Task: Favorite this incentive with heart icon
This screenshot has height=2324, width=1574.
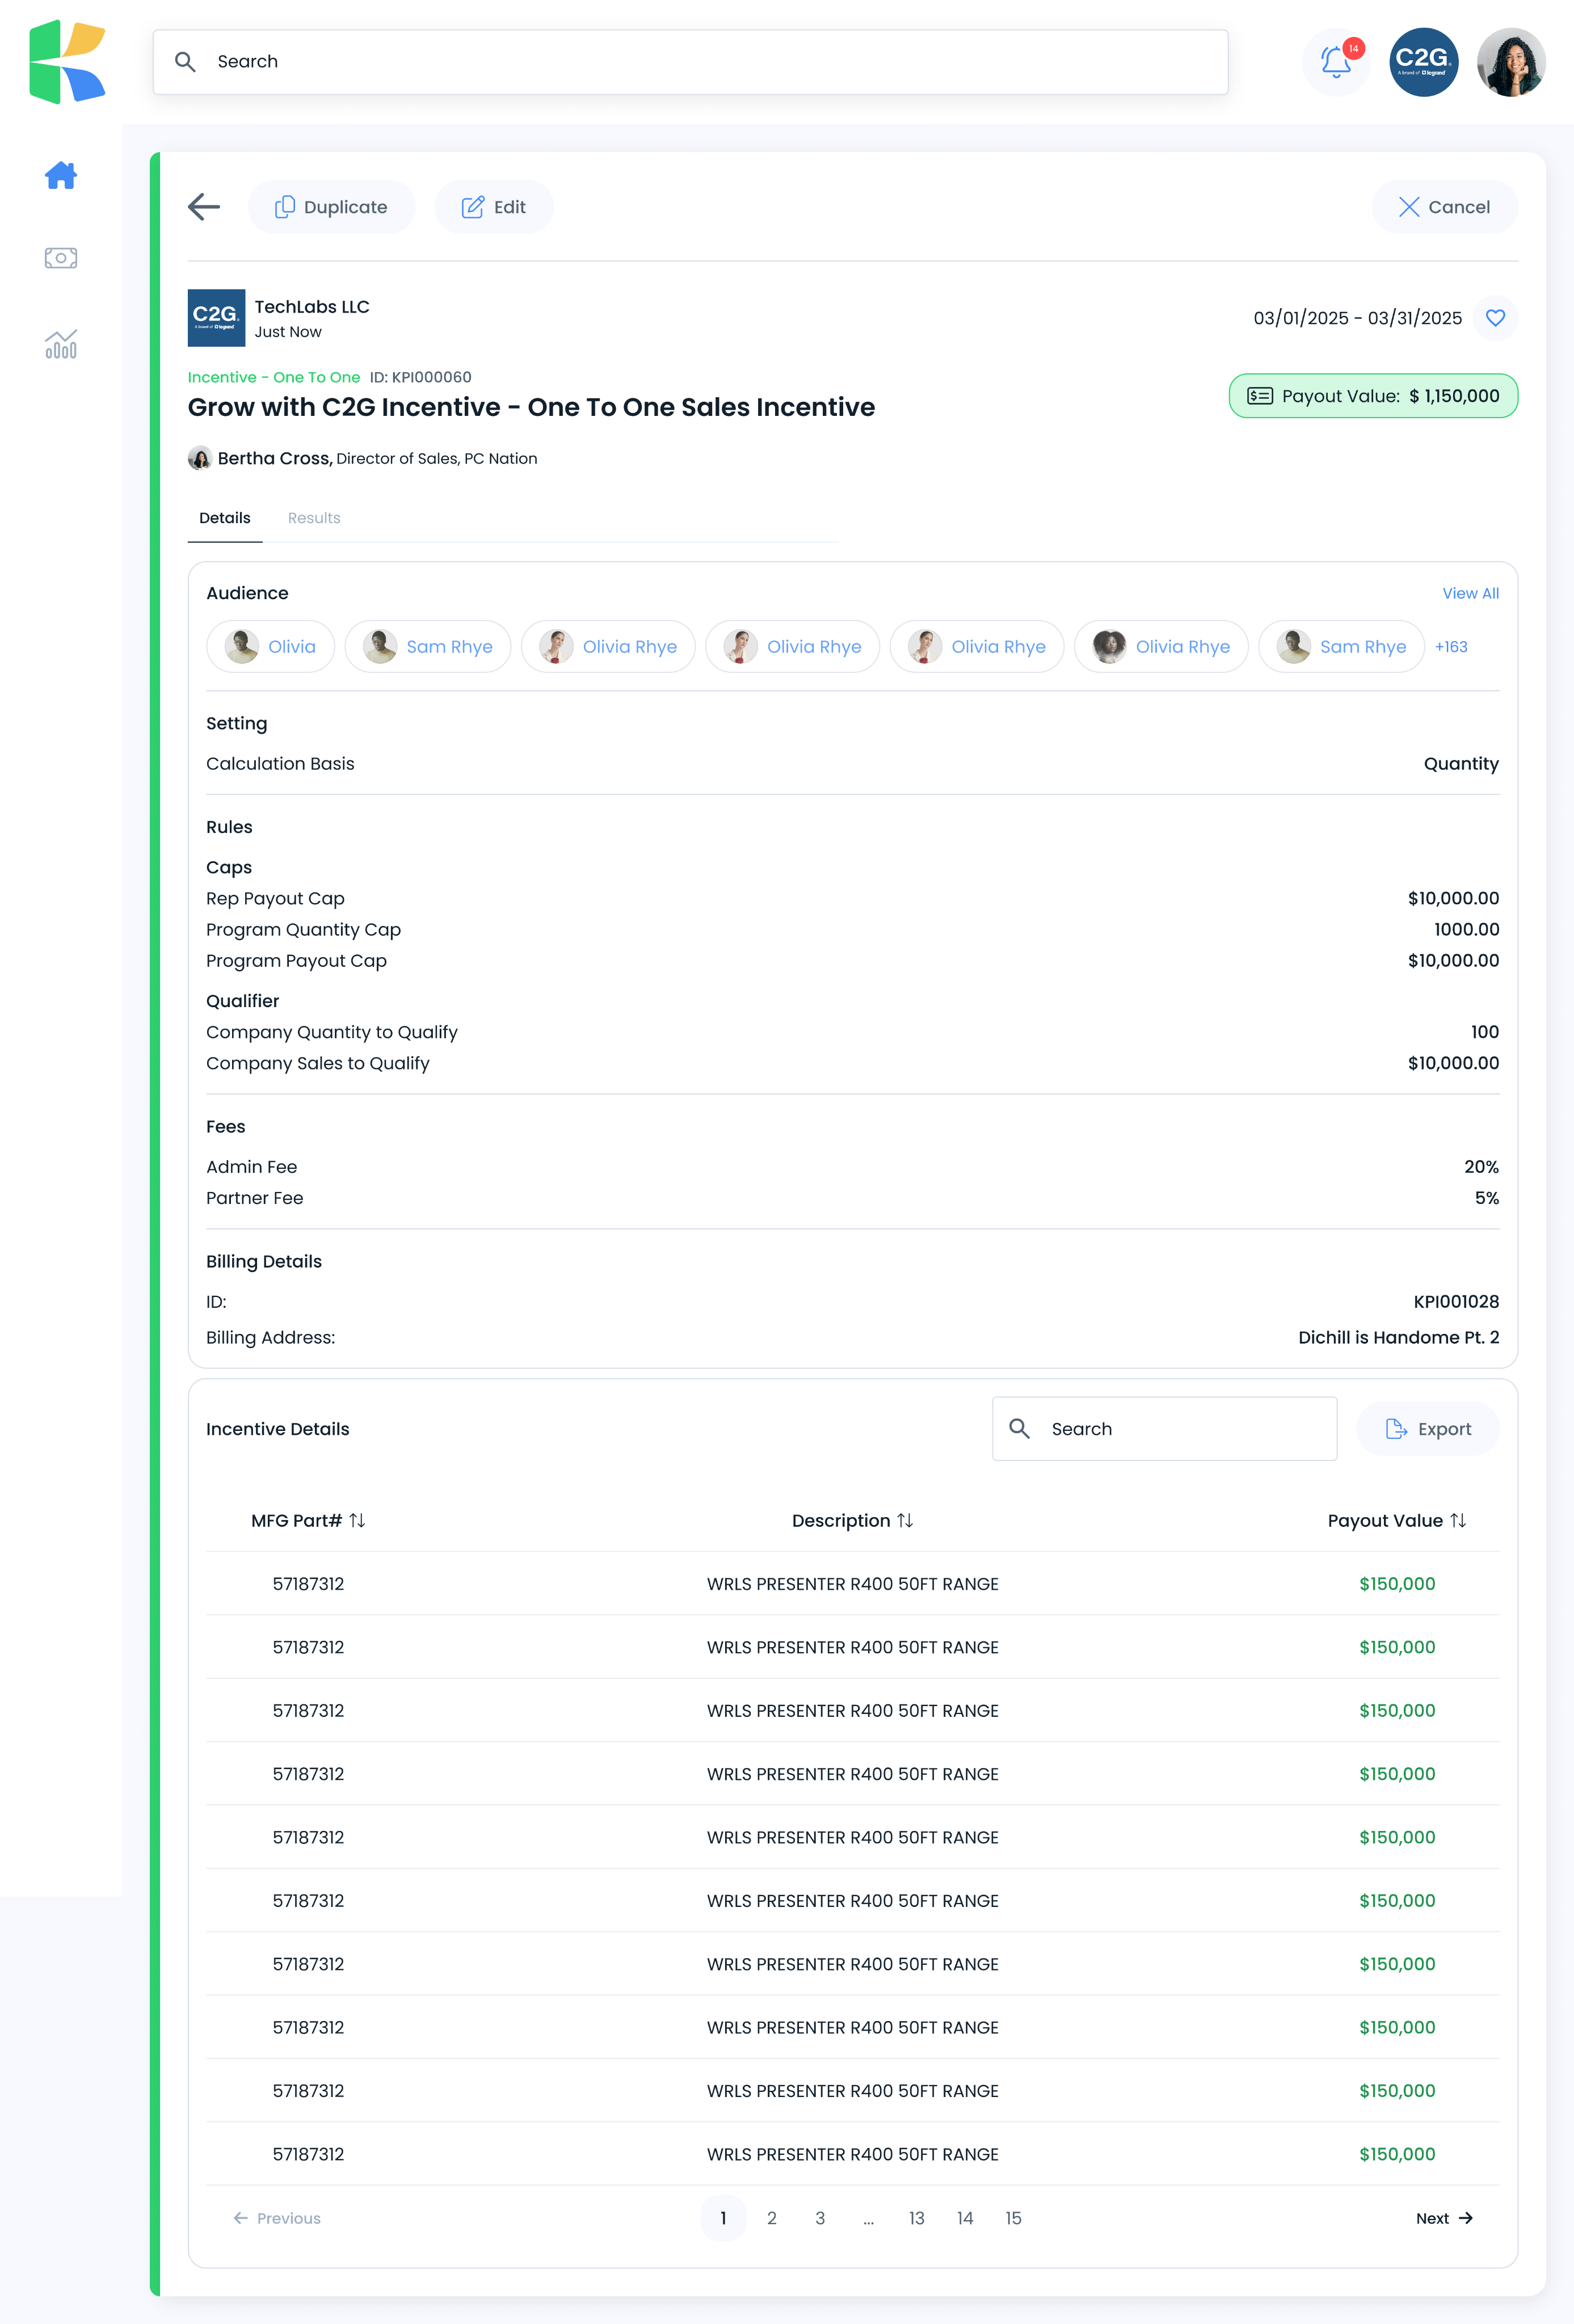Action: click(x=1495, y=318)
